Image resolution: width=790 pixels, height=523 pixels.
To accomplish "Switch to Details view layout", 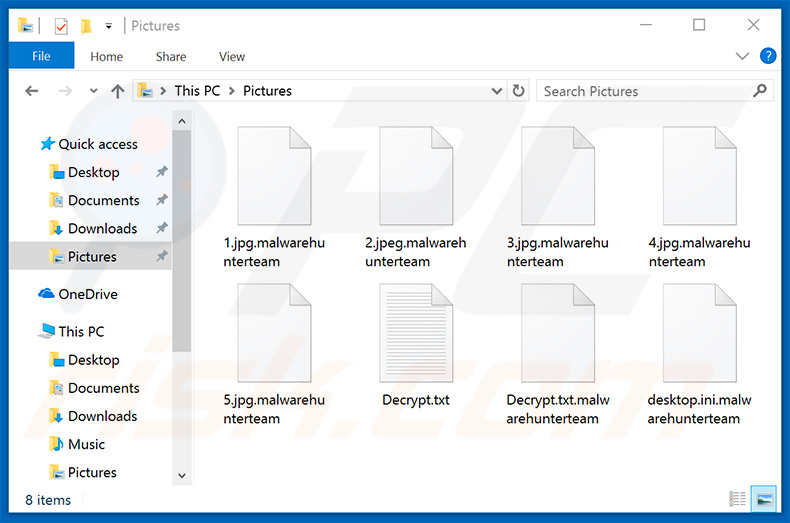I will click(x=738, y=499).
